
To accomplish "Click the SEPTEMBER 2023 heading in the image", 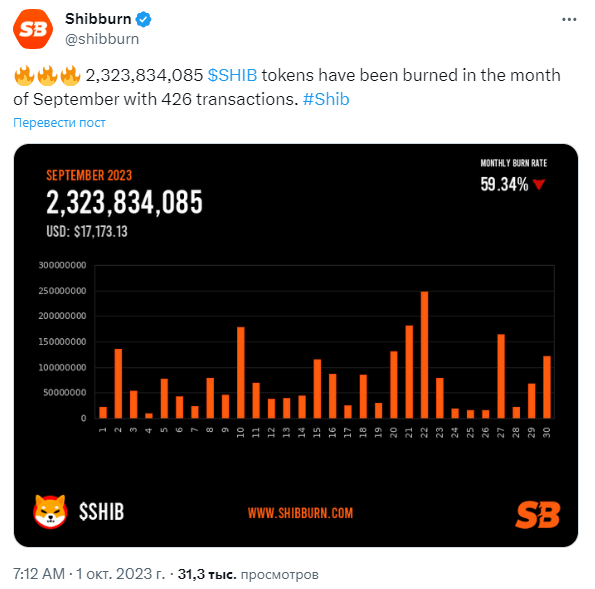I will (89, 175).
